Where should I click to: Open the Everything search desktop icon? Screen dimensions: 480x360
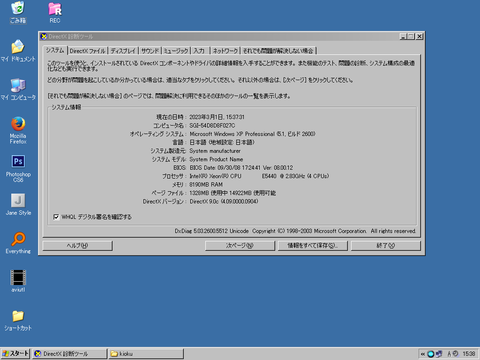pyautogui.click(x=18, y=243)
